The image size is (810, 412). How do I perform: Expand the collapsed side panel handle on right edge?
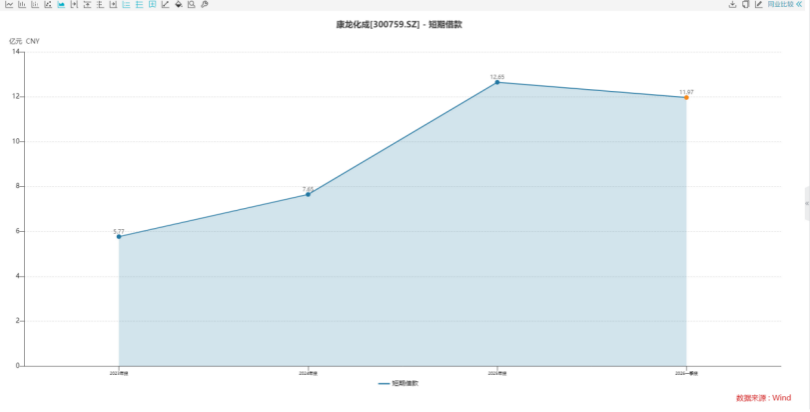[807, 203]
